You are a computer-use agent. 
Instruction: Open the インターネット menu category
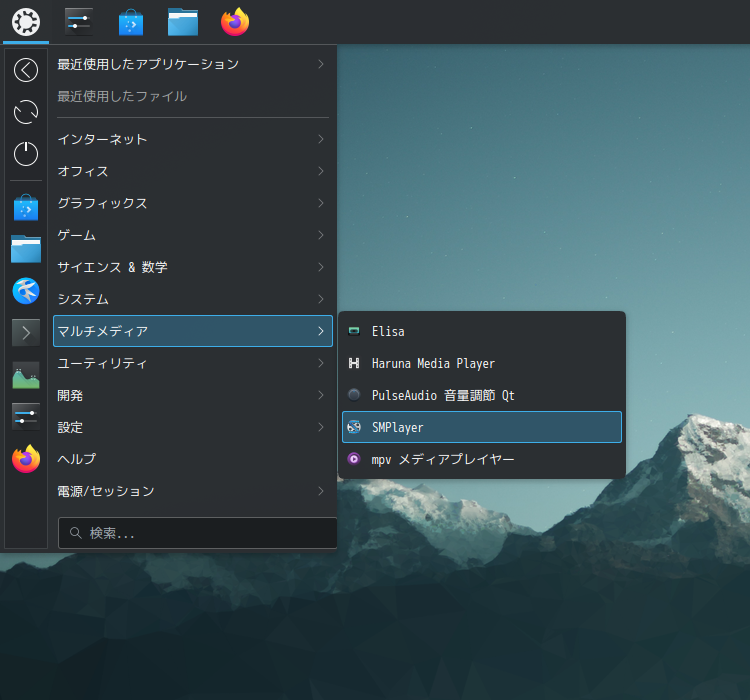point(193,139)
